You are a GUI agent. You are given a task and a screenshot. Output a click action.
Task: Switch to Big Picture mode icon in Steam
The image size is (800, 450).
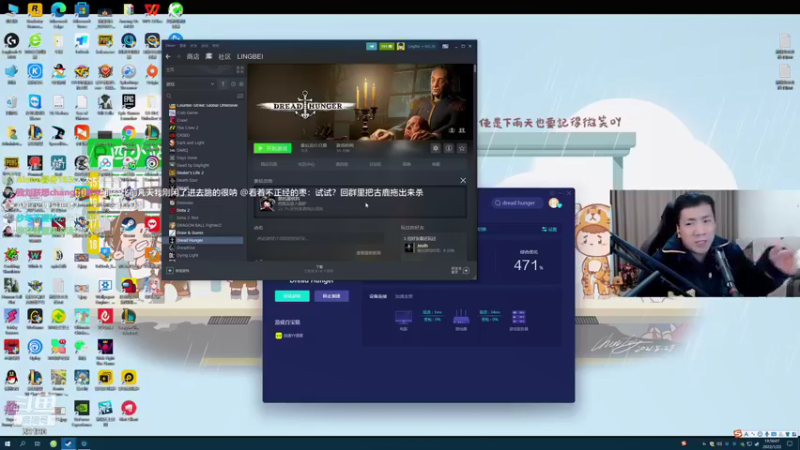[x=445, y=46]
